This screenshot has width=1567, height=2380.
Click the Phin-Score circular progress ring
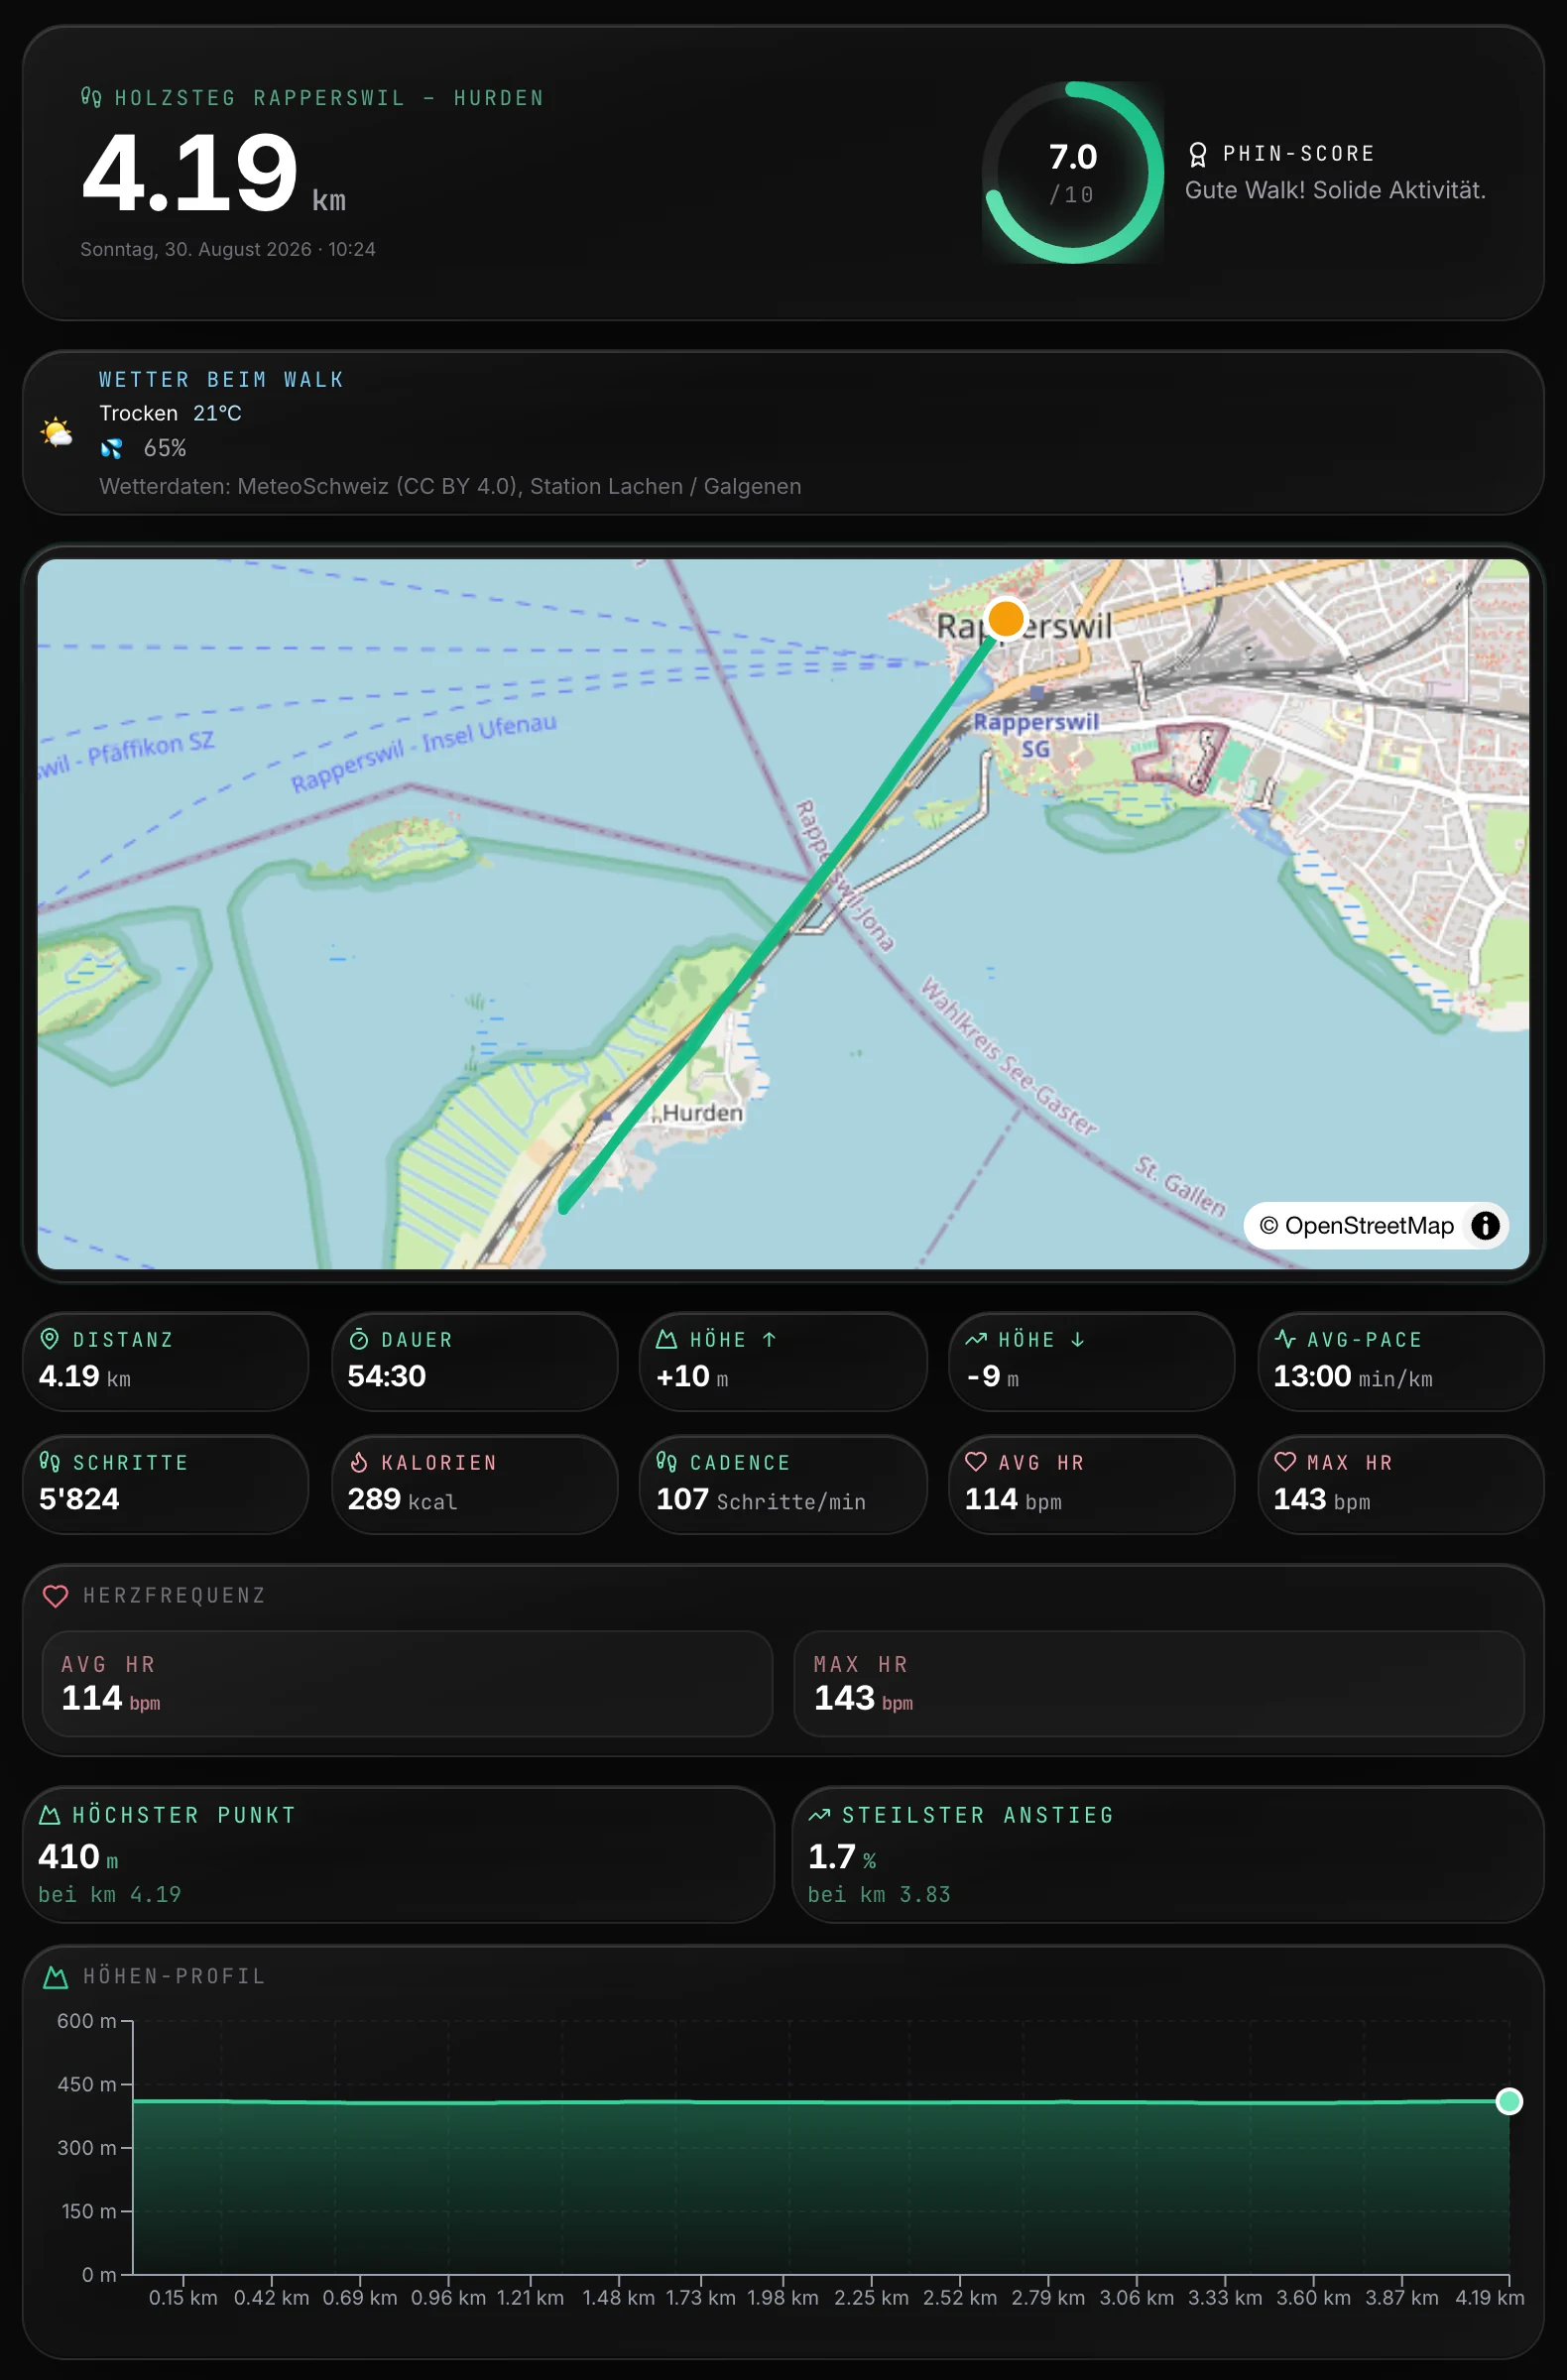1073,172
